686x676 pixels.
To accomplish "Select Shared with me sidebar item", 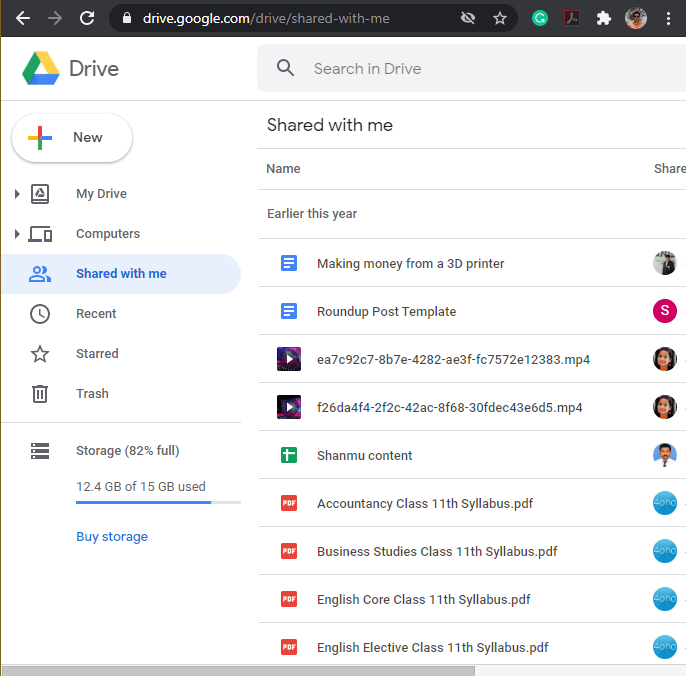I will [x=121, y=274].
